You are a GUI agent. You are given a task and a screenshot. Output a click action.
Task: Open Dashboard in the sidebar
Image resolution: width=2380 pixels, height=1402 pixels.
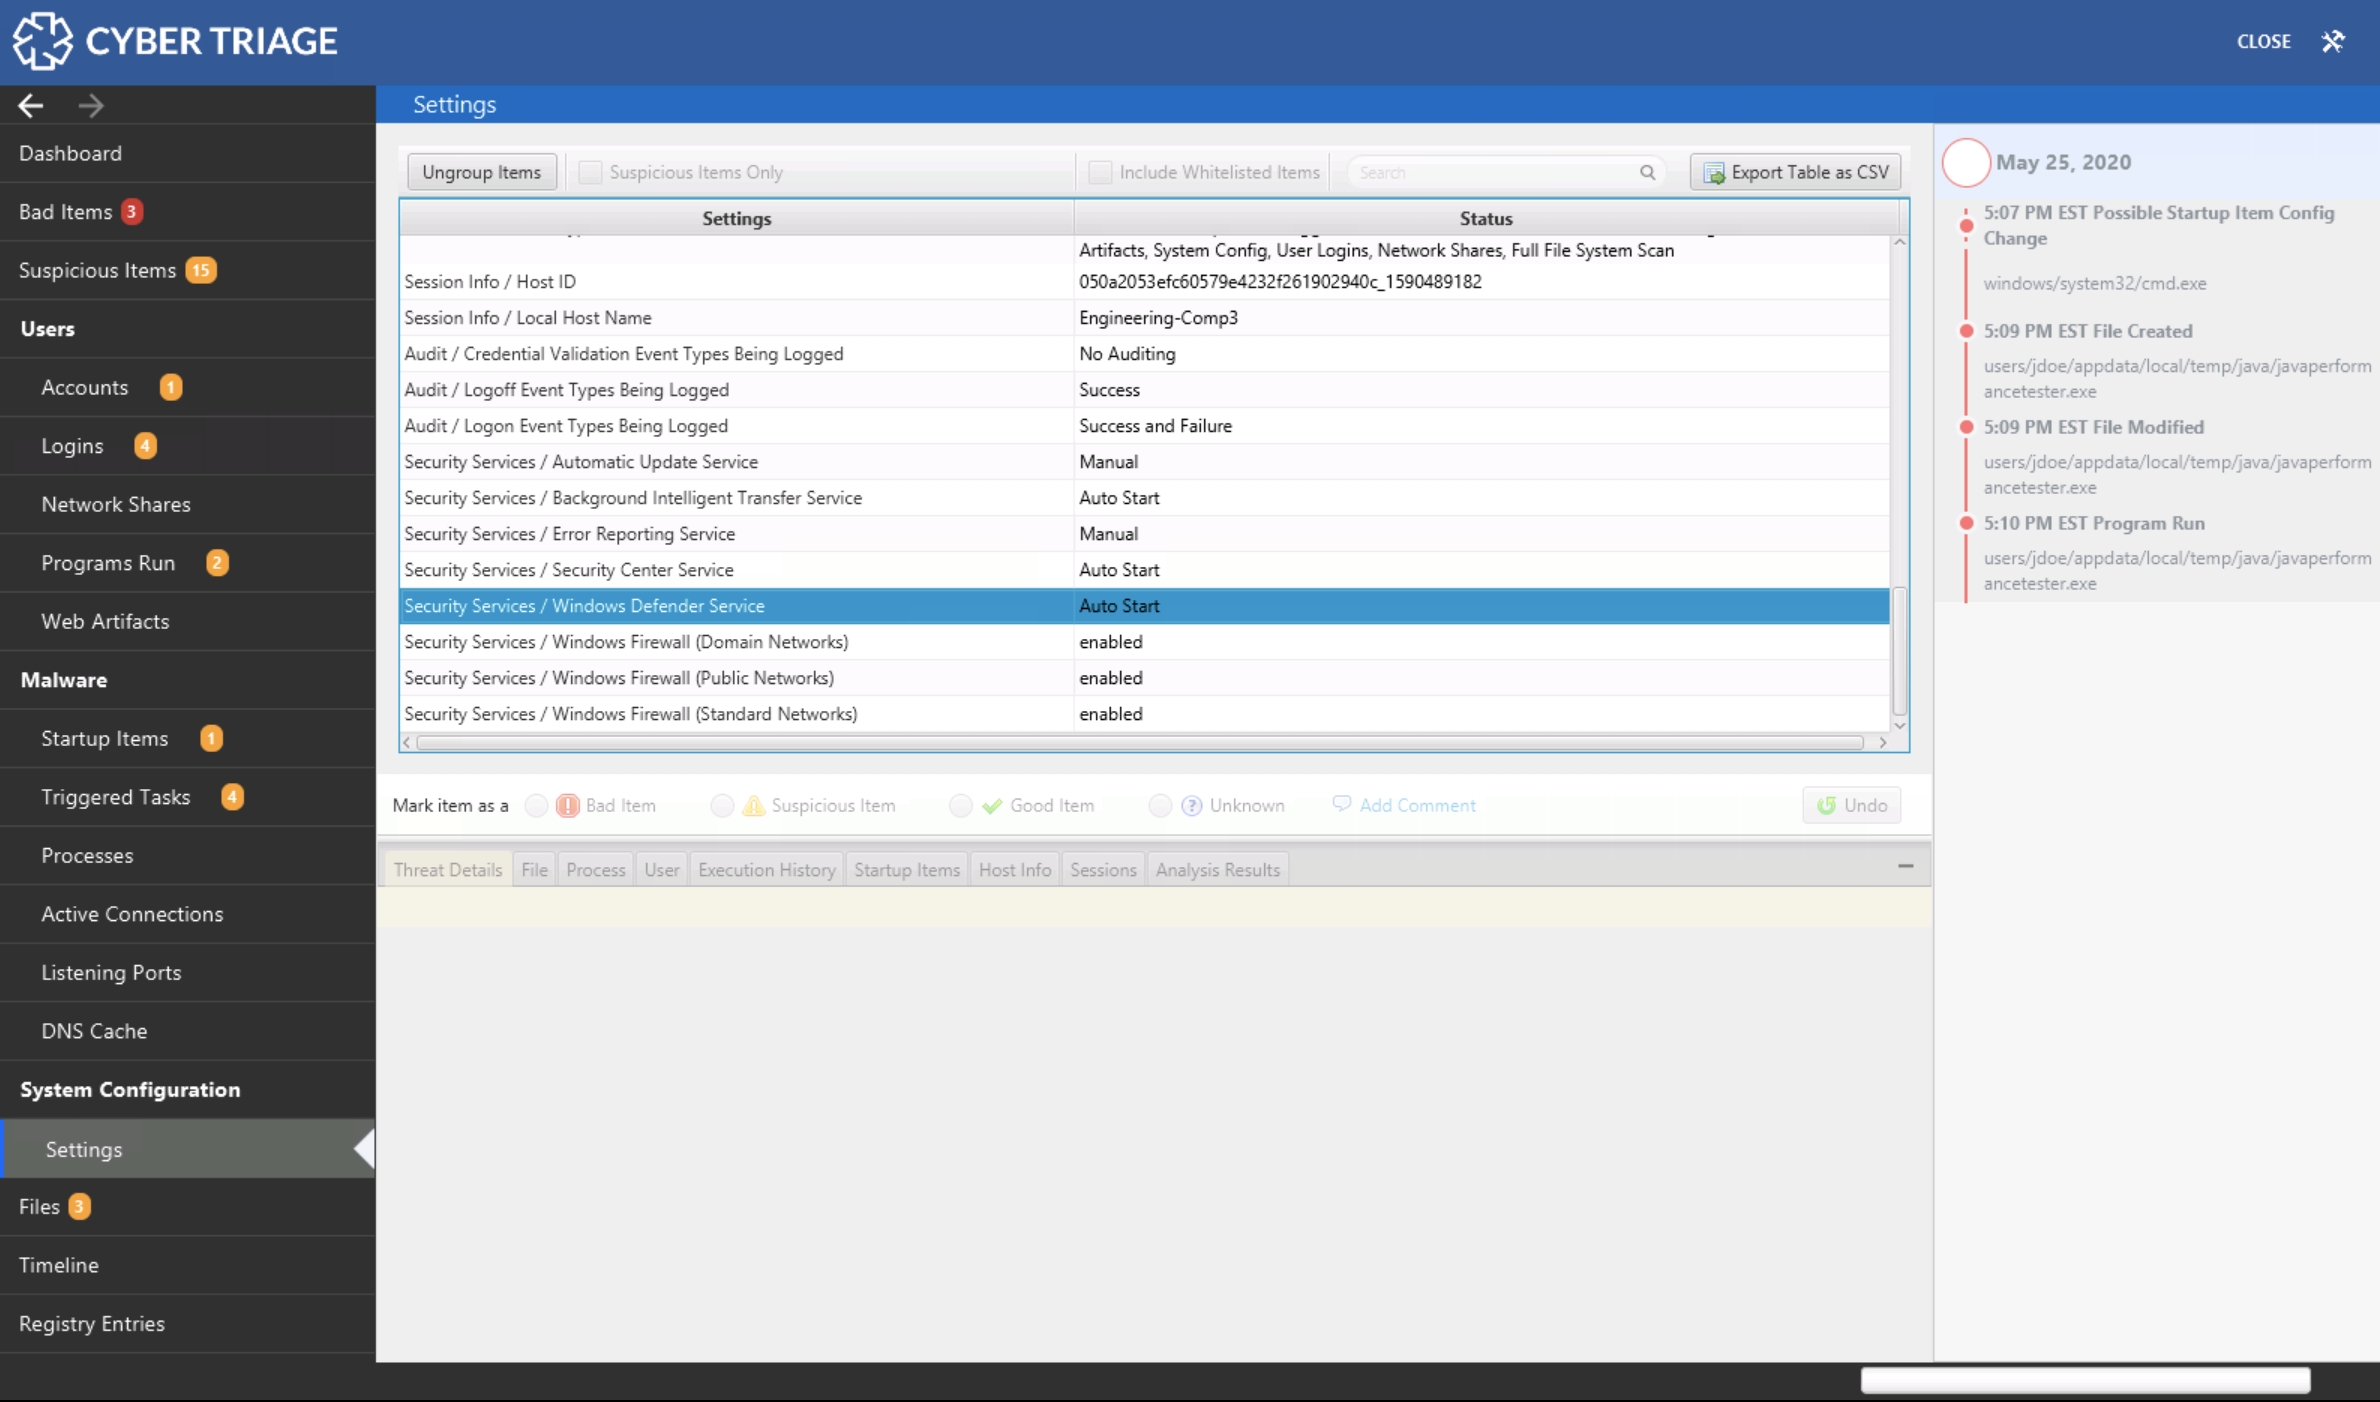pyautogui.click(x=188, y=153)
